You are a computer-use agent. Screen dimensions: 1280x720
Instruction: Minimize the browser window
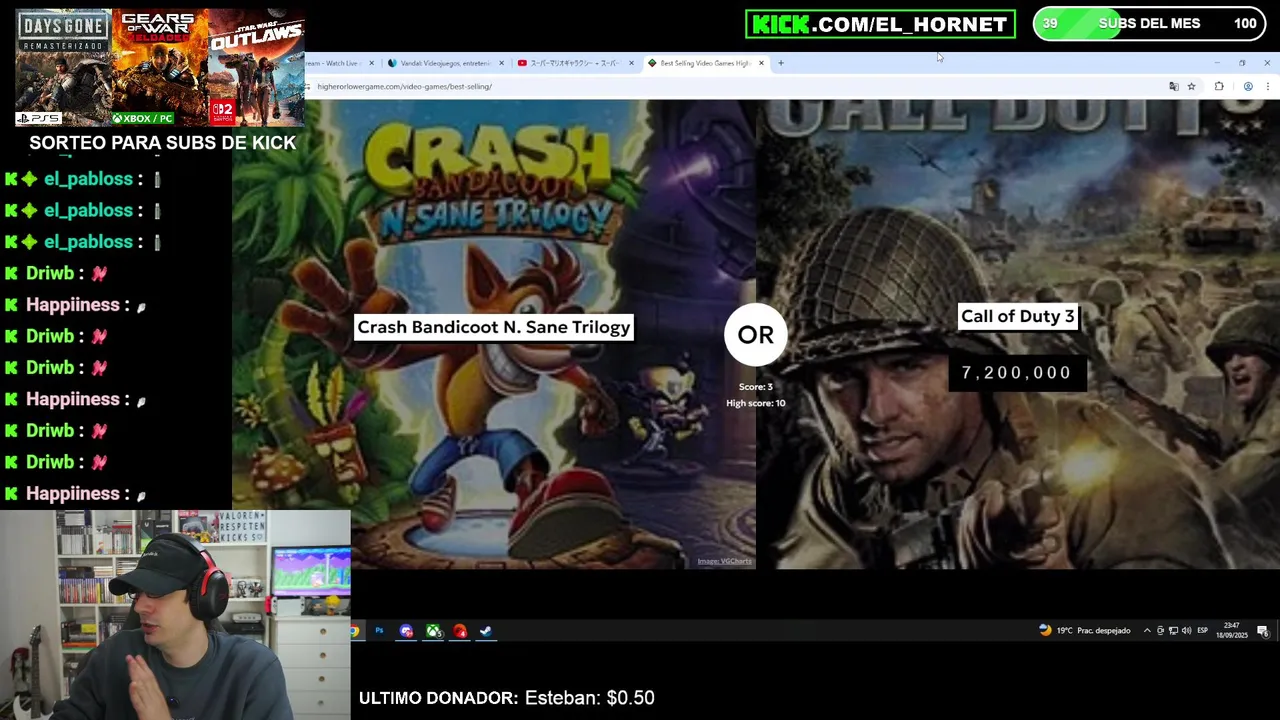[x=1217, y=63]
